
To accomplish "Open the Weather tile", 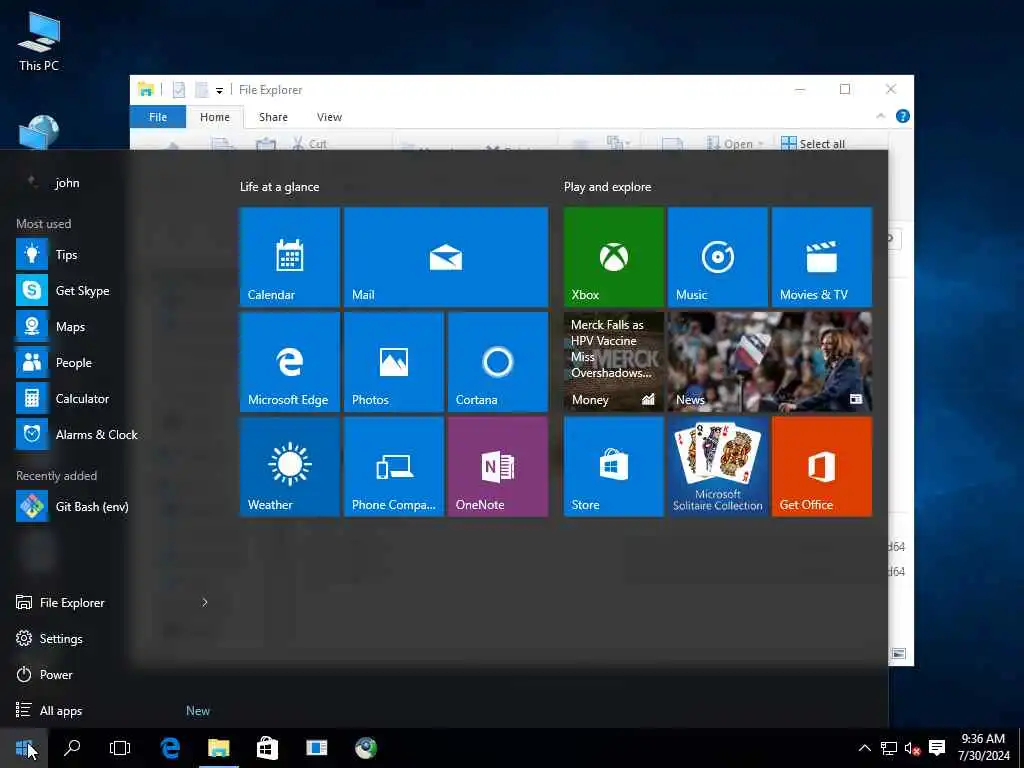I will point(289,467).
